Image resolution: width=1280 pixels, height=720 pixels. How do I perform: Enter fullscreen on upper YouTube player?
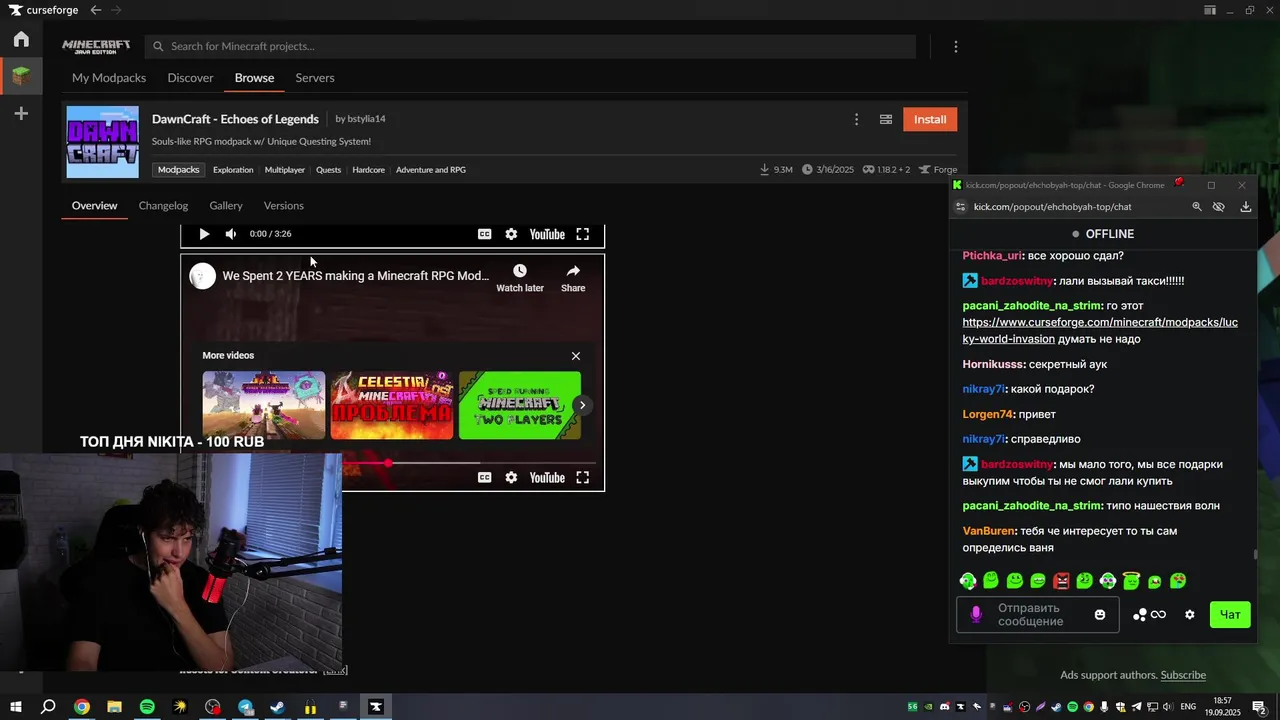[x=583, y=234]
